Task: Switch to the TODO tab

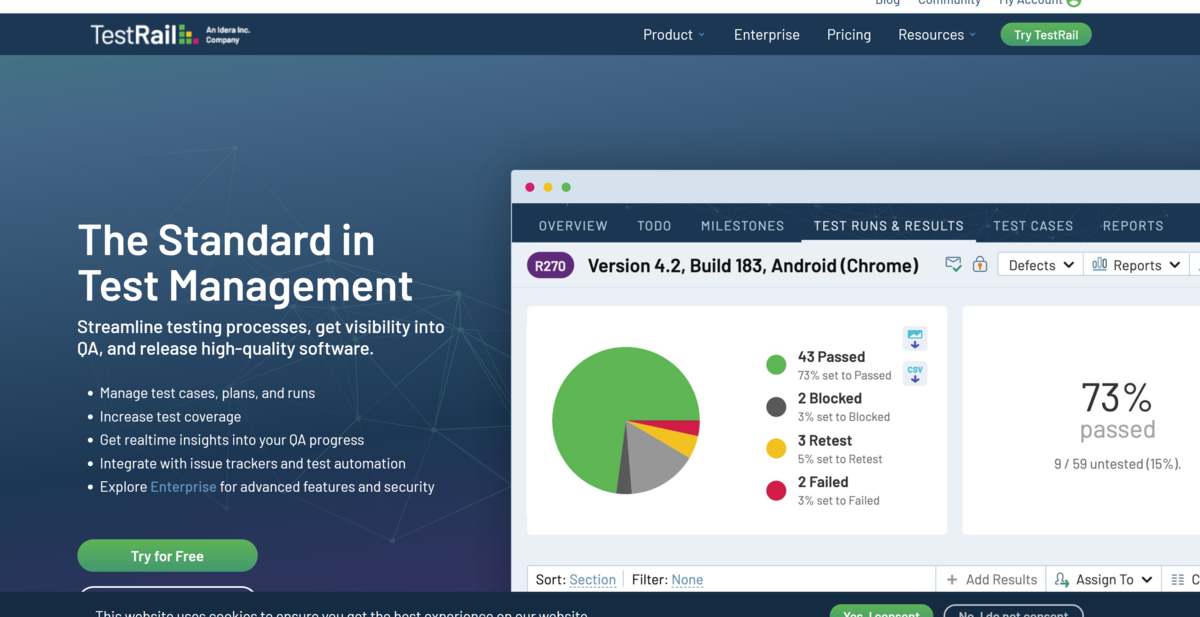Action: pyautogui.click(x=654, y=226)
